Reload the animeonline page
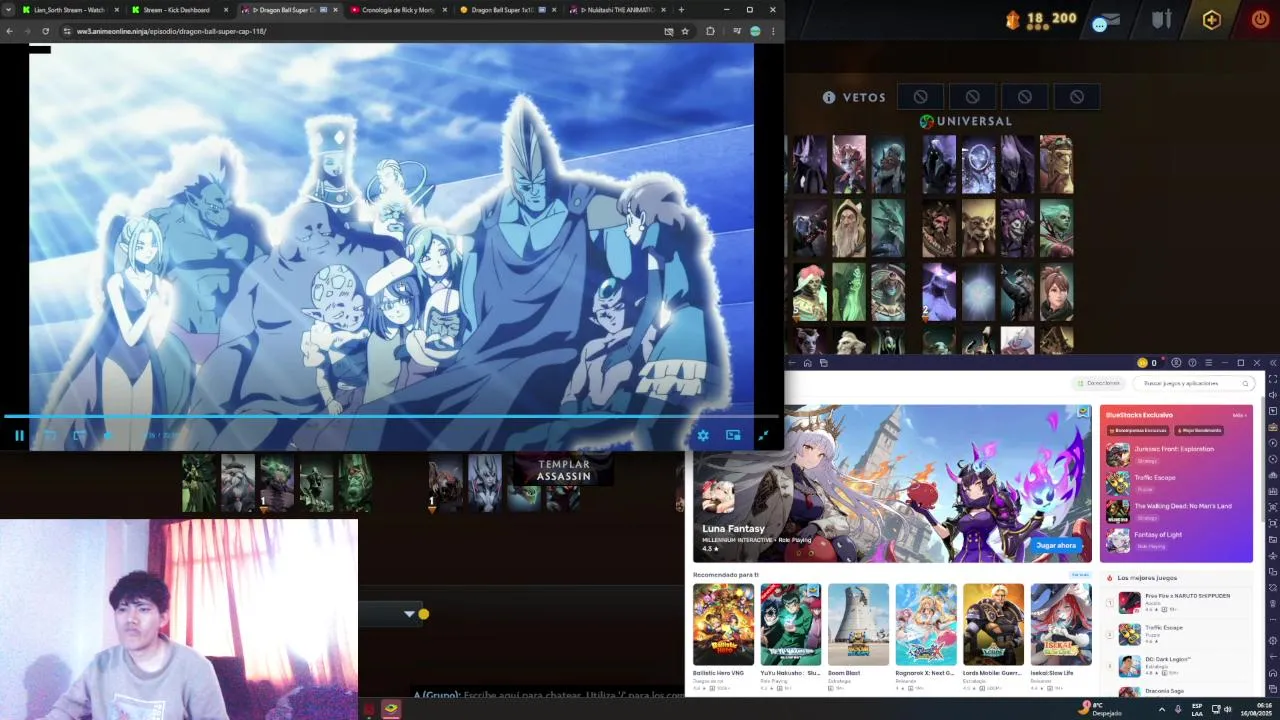 45,31
